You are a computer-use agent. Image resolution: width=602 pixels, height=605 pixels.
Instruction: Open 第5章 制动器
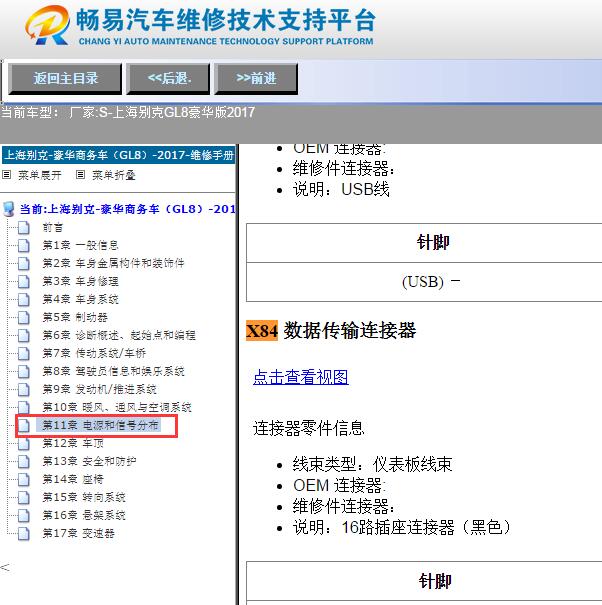[x=75, y=317]
